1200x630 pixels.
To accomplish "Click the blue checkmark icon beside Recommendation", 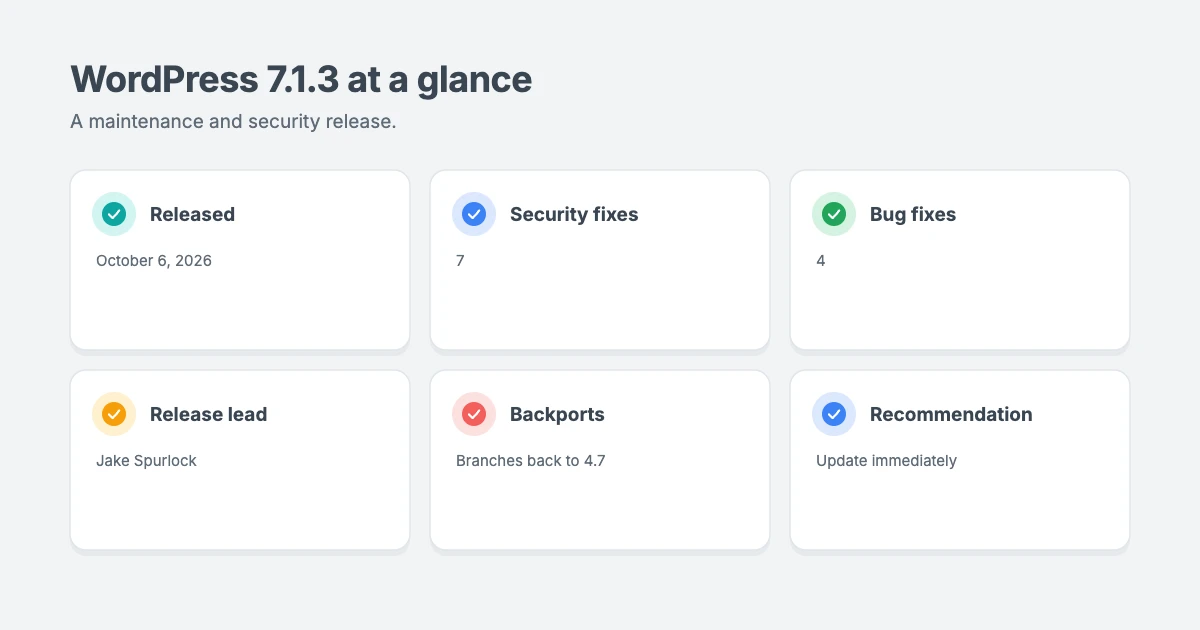I will 834,414.
